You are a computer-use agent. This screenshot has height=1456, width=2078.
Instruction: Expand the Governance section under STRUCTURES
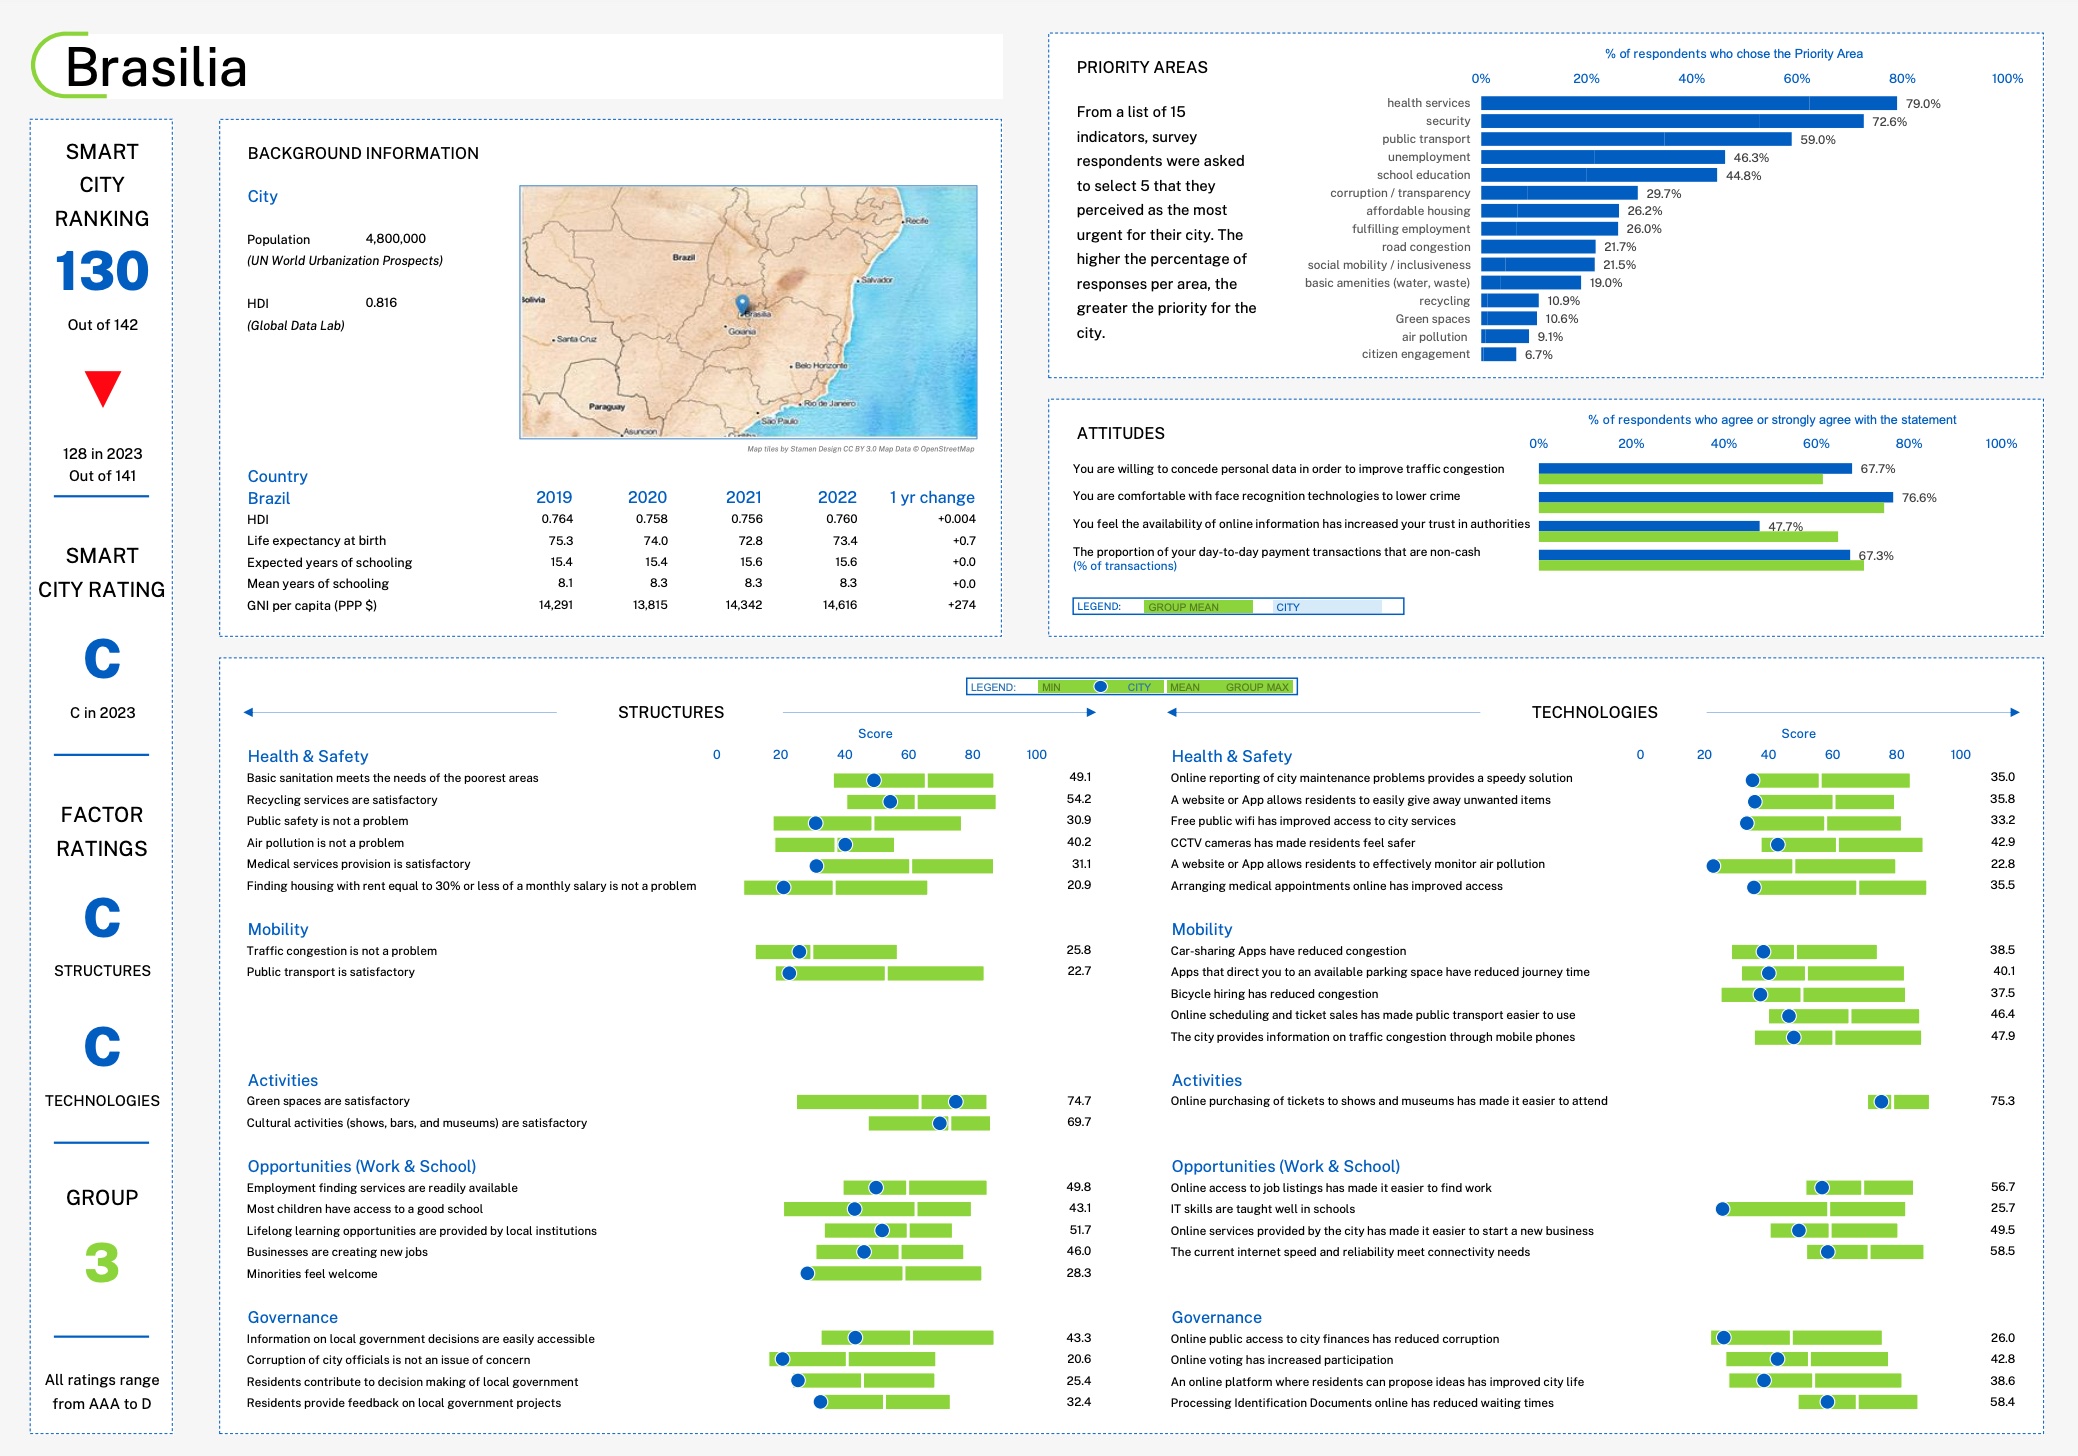(293, 1317)
